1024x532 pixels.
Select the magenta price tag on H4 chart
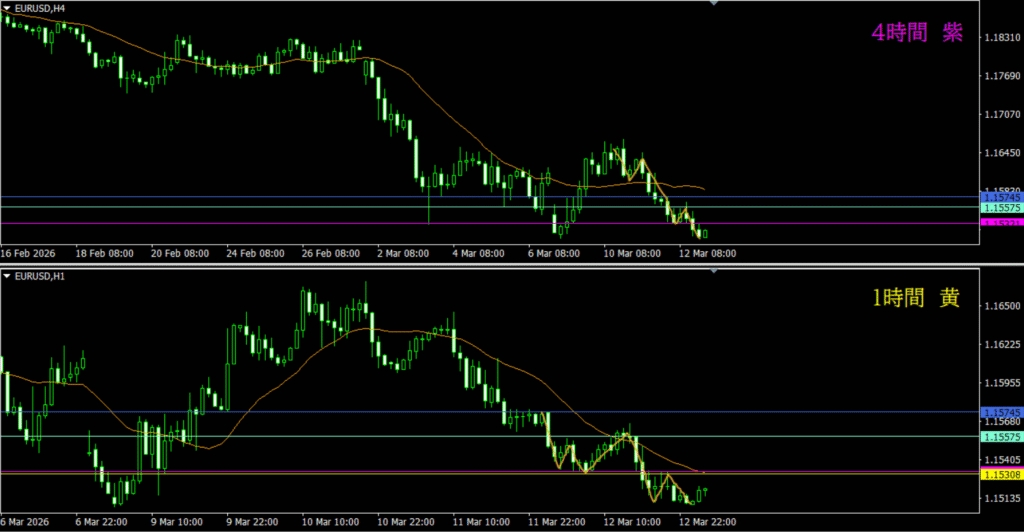tap(1001, 224)
